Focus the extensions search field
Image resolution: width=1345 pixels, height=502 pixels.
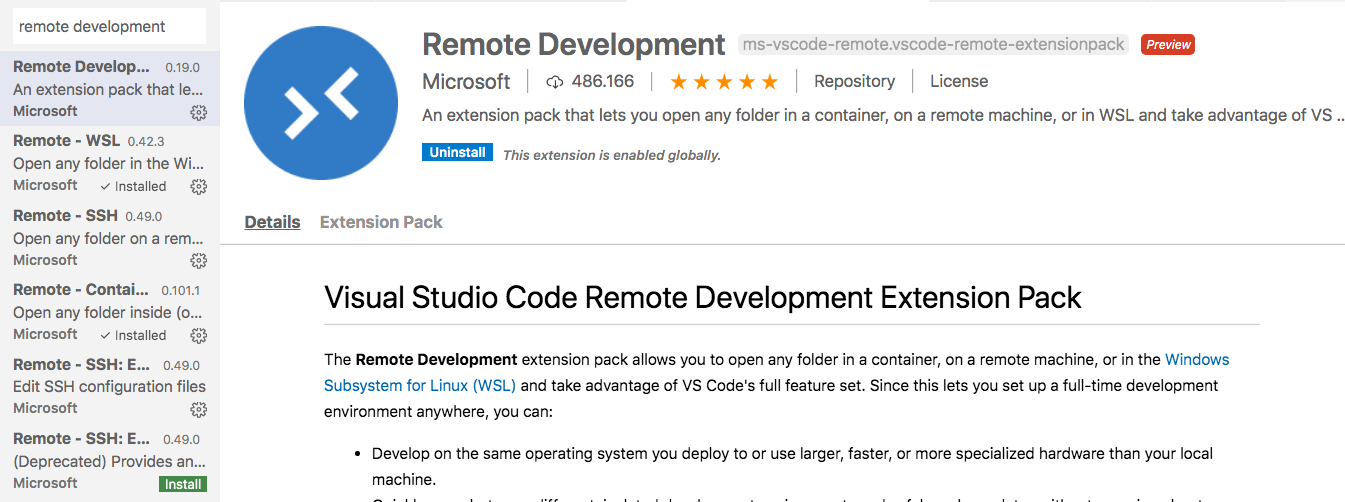coord(109,26)
